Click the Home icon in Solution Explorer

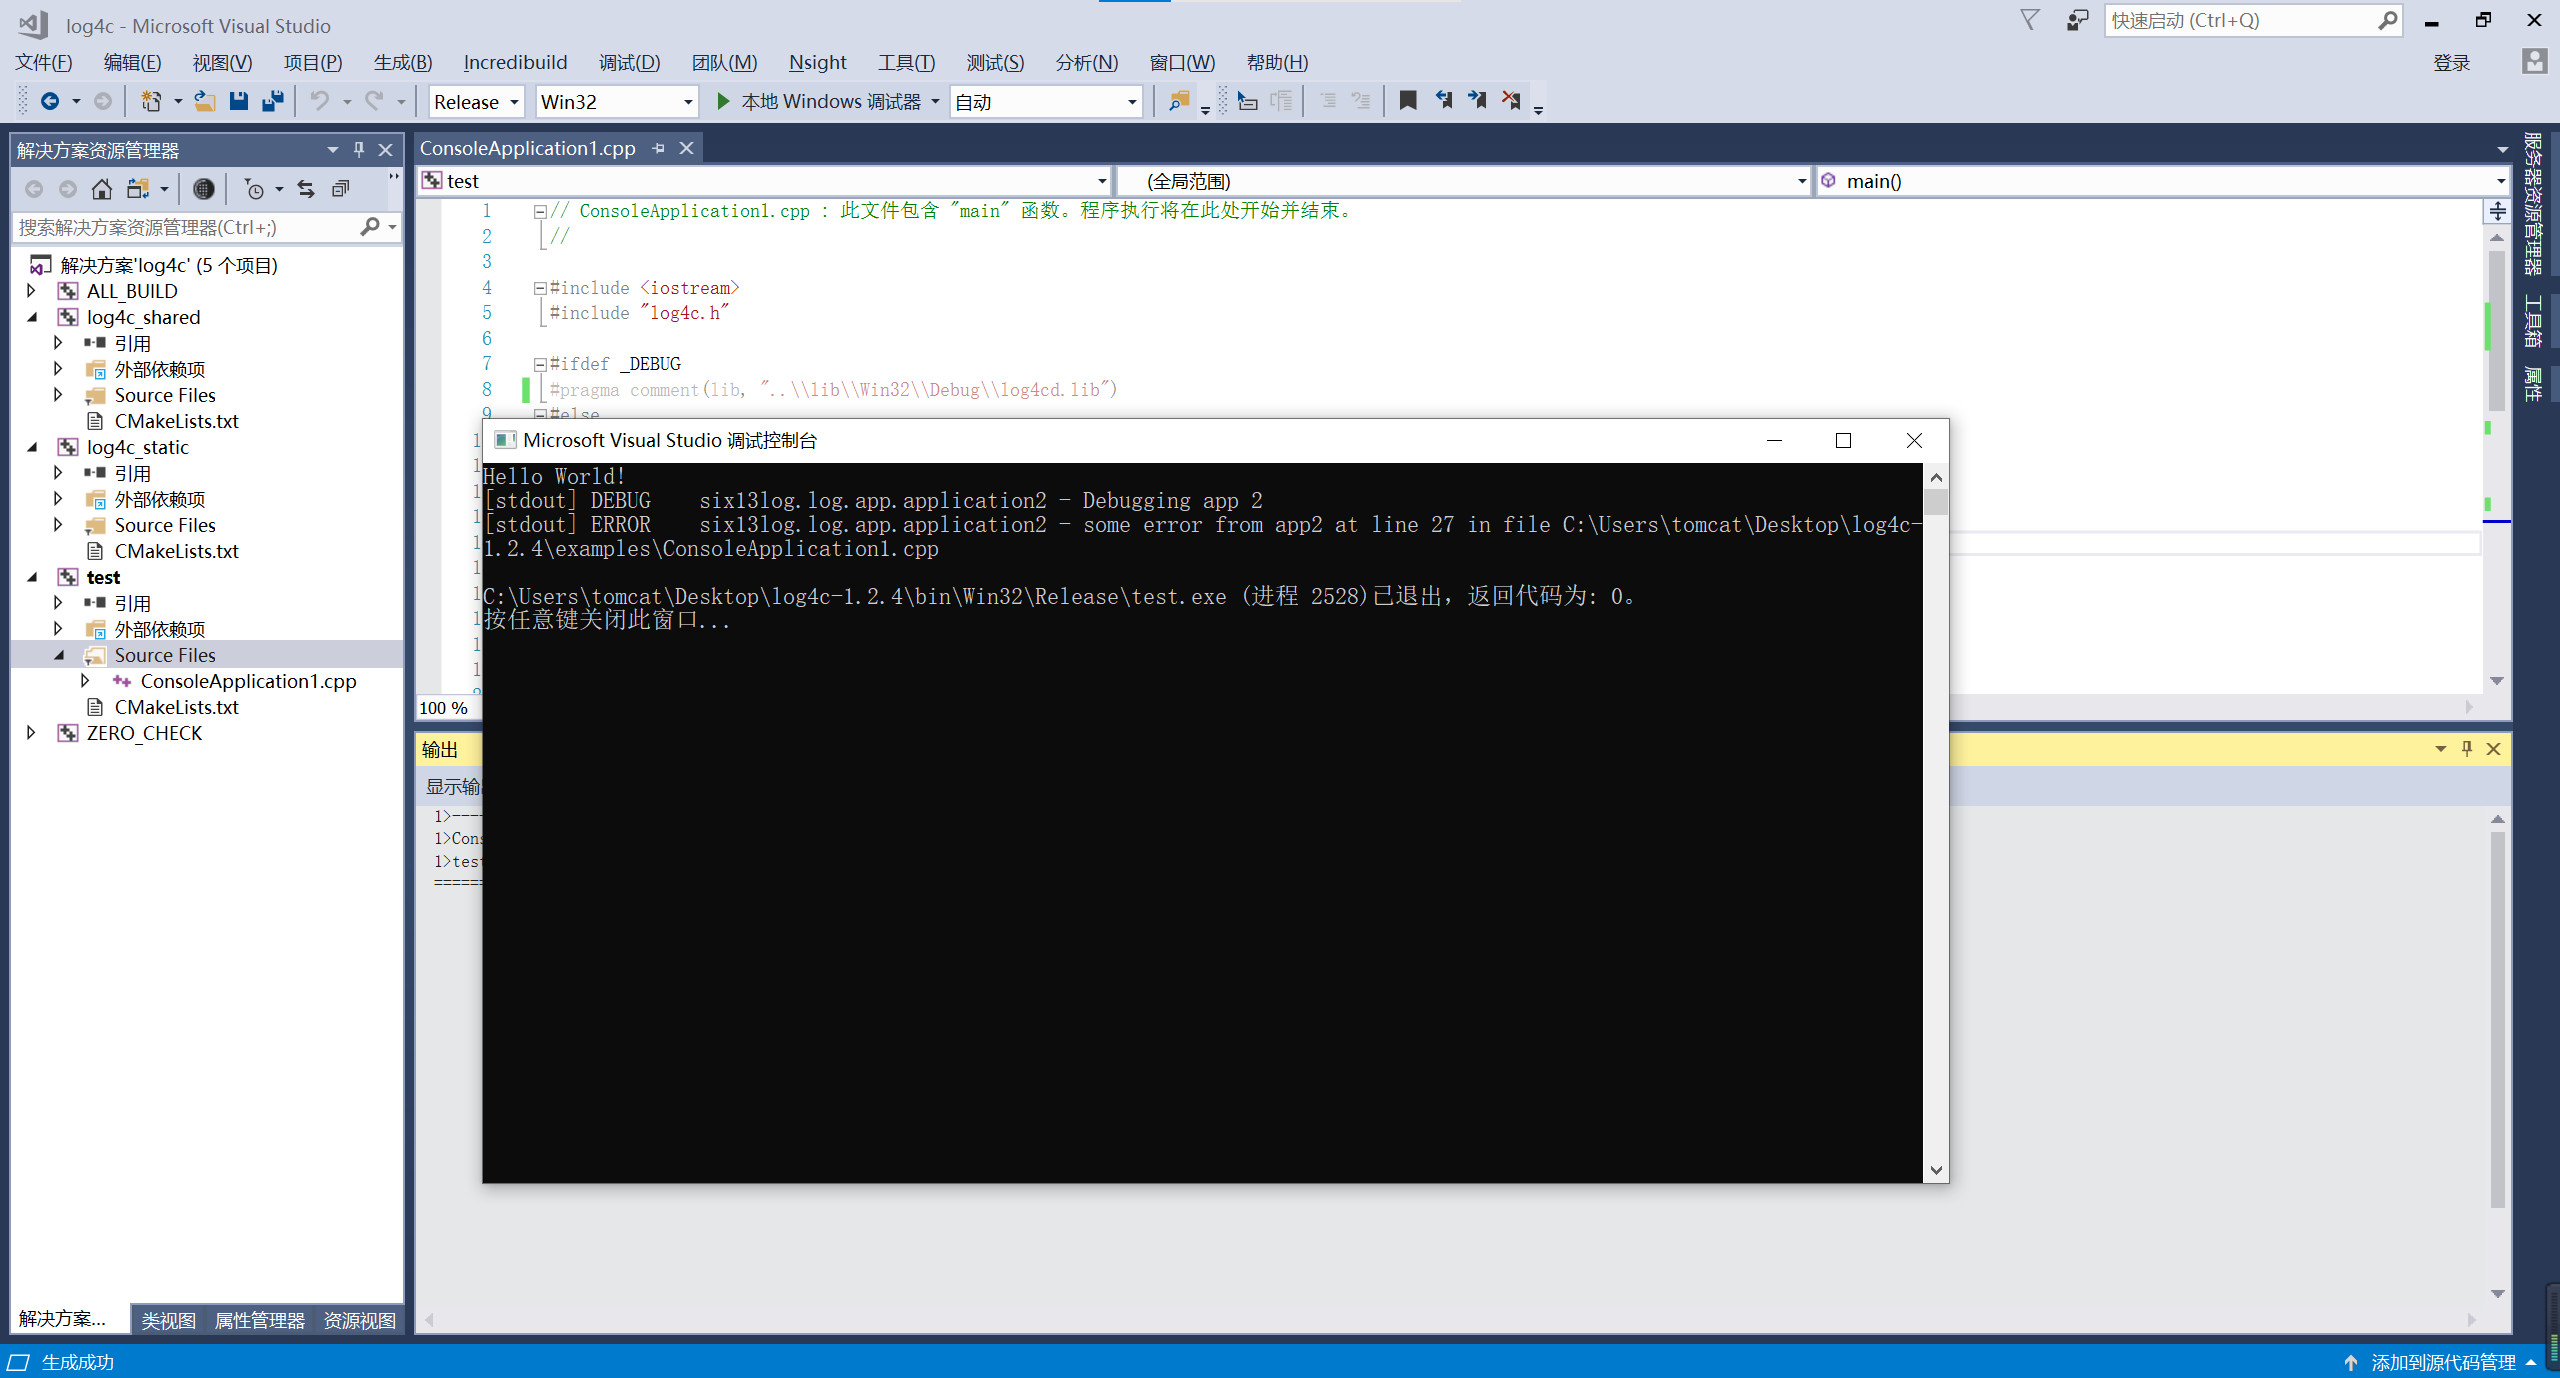pos(102,188)
